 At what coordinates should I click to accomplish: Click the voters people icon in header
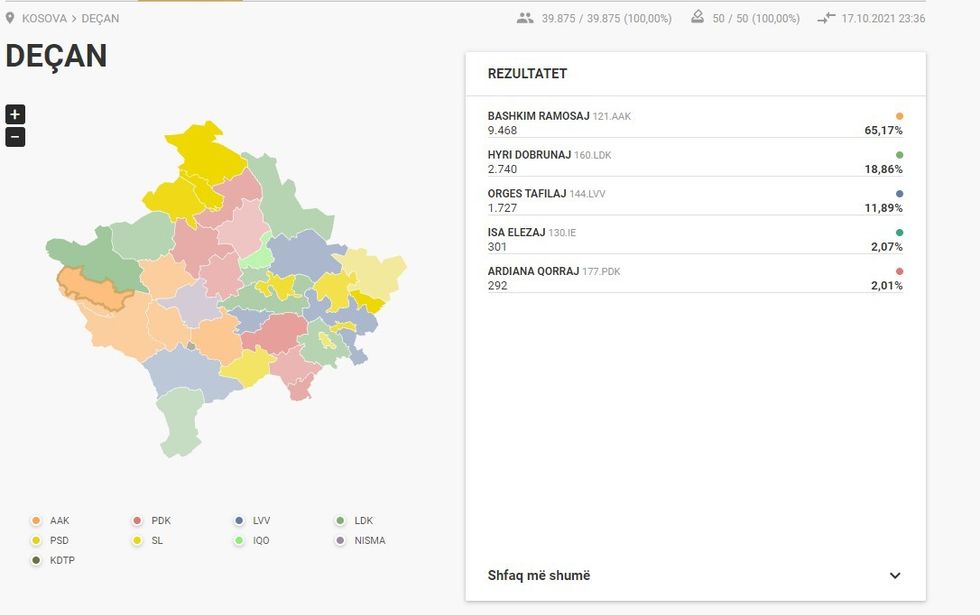(525, 18)
